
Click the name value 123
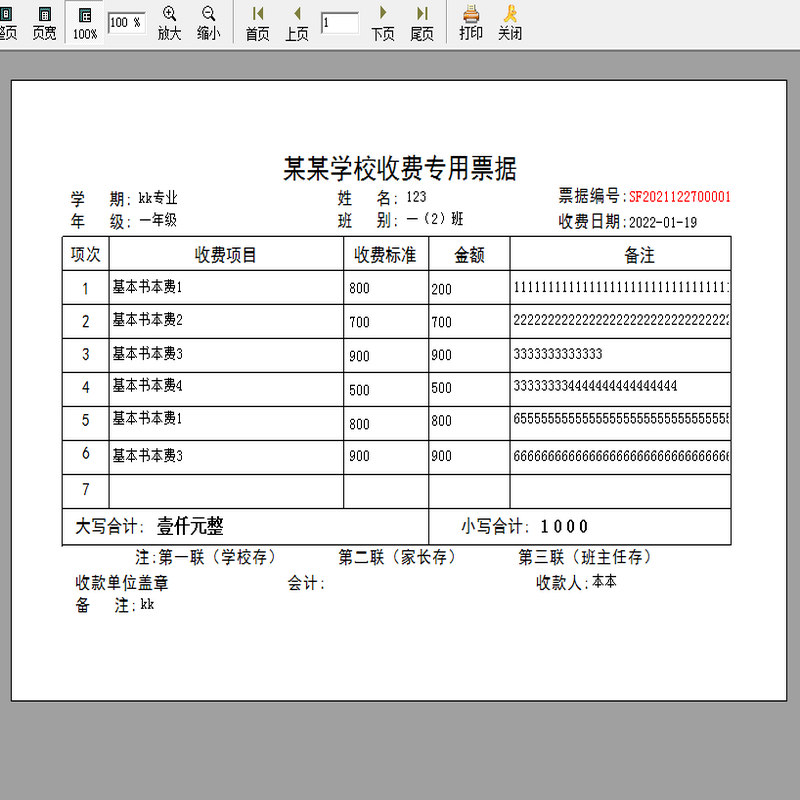pos(416,196)
